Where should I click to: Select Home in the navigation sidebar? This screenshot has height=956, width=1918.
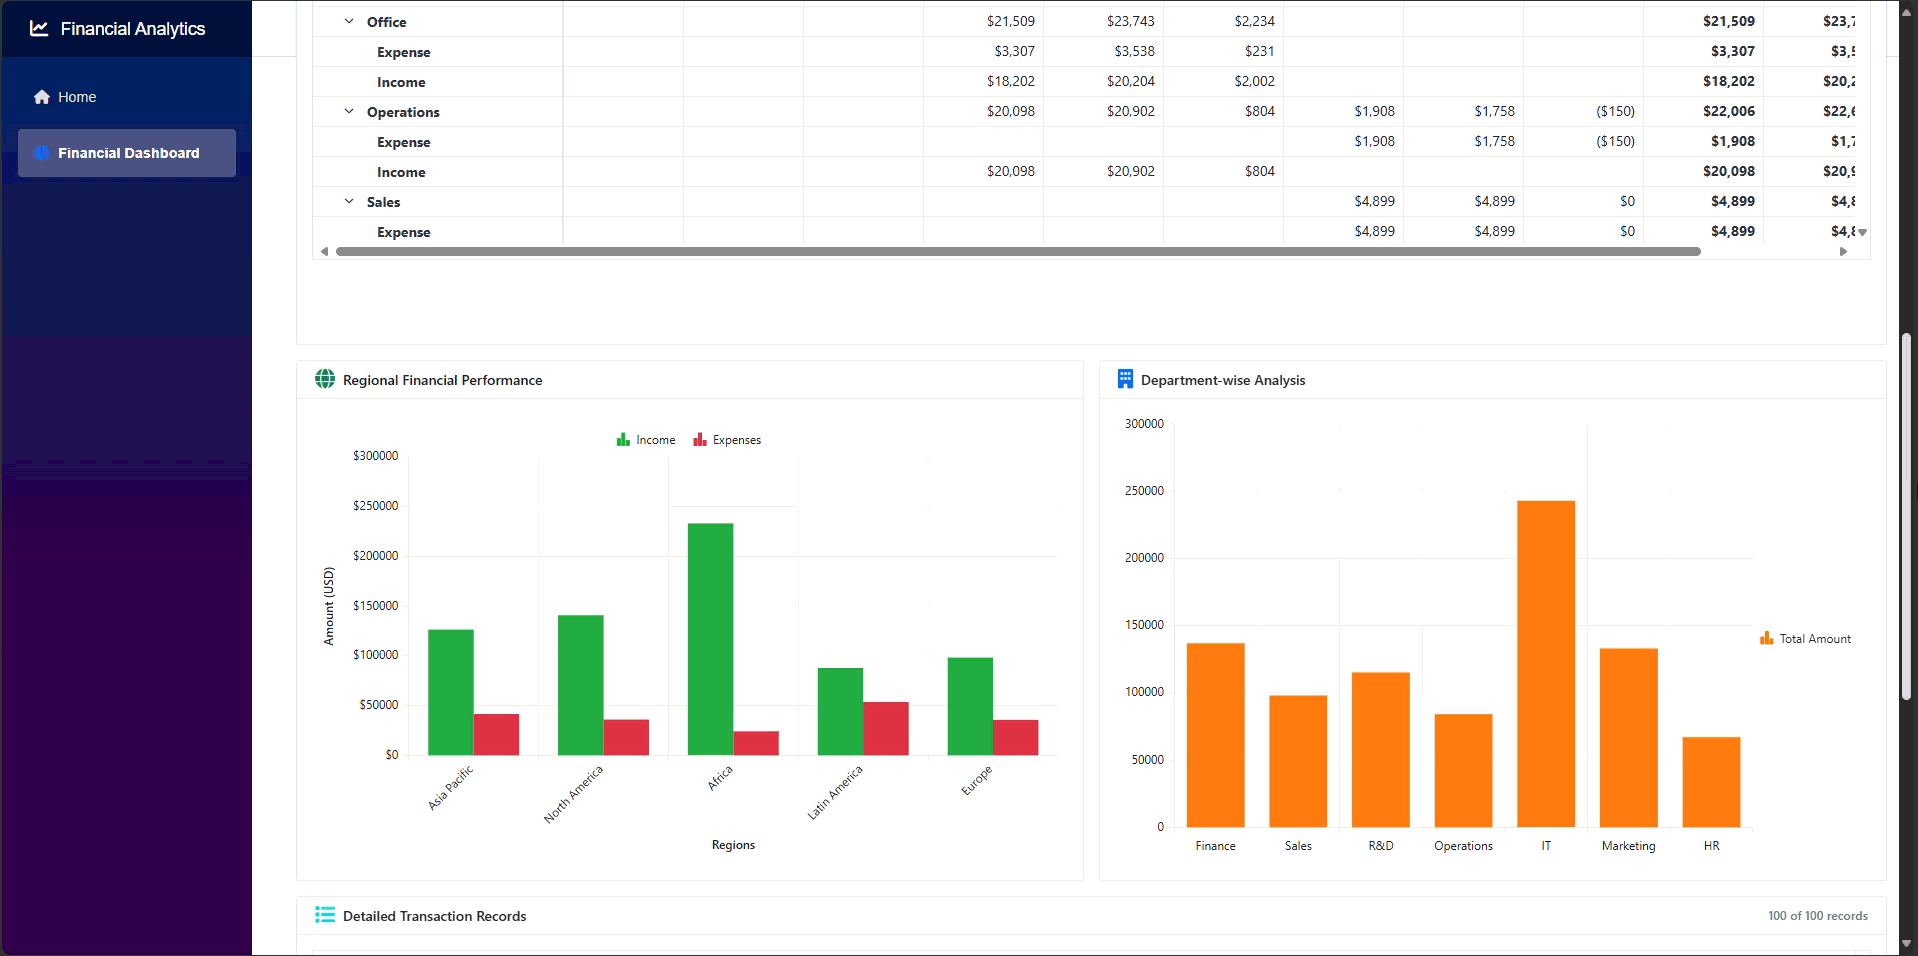[75, 96]
